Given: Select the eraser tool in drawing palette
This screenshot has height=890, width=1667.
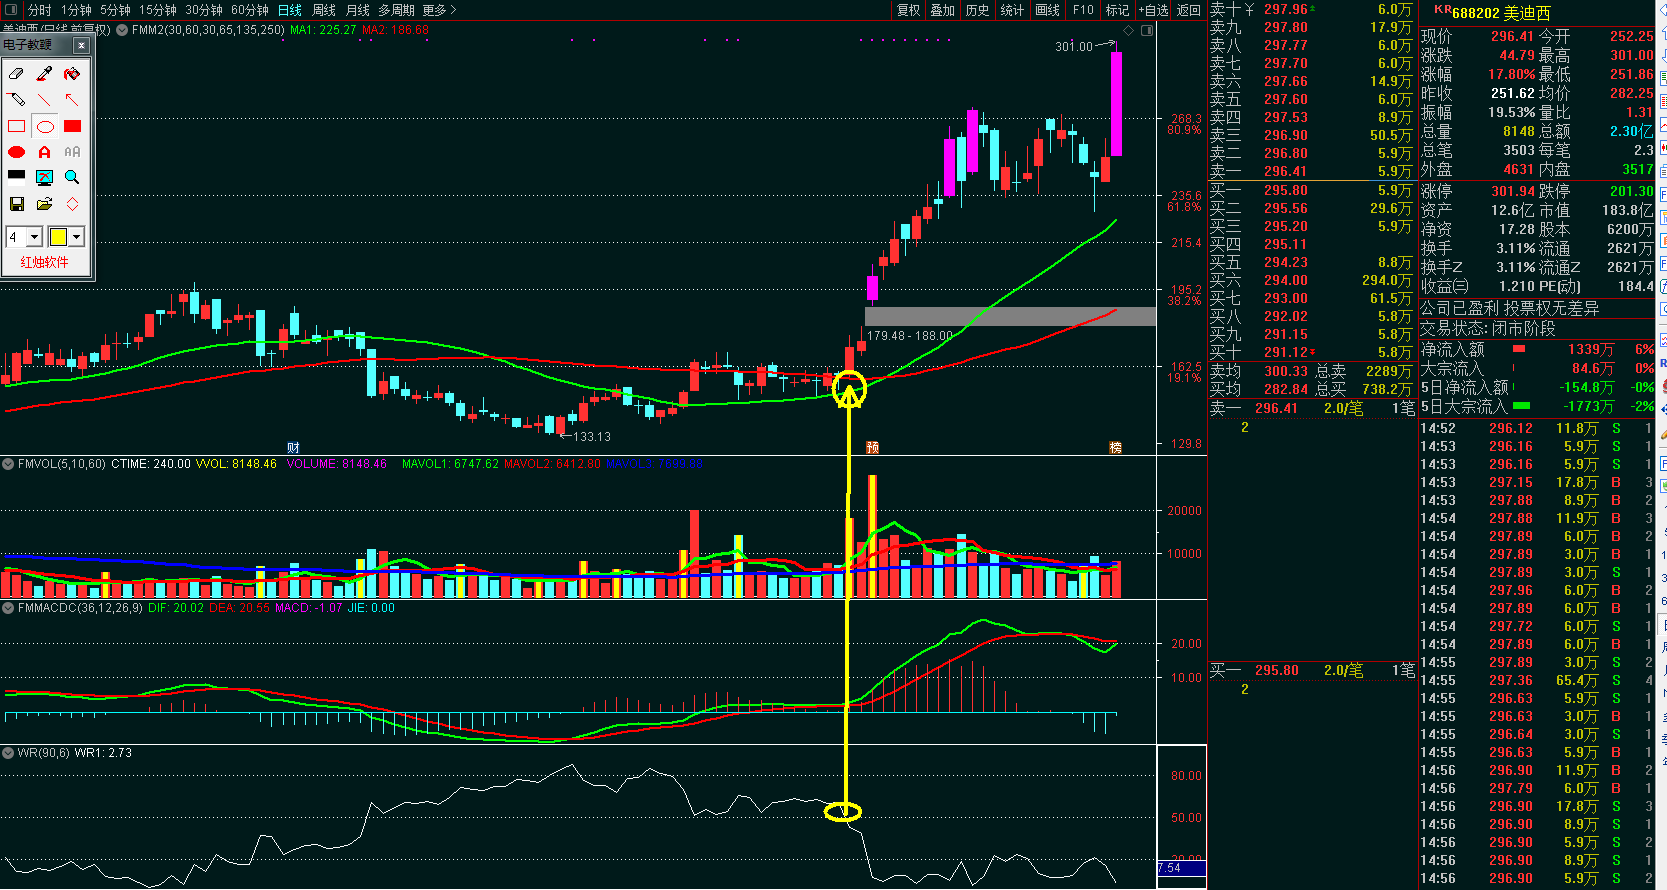Looking at the screenshot, I should 16,74.
